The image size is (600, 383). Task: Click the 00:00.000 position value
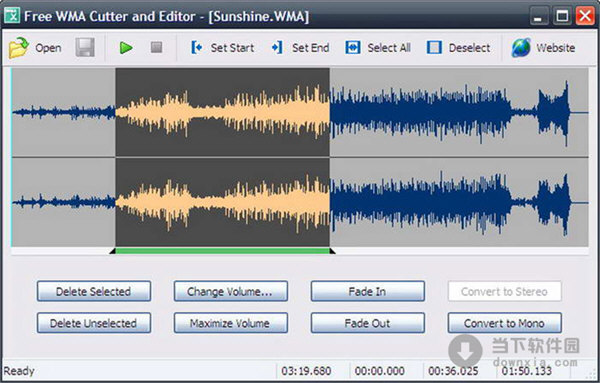pos(380,371)
